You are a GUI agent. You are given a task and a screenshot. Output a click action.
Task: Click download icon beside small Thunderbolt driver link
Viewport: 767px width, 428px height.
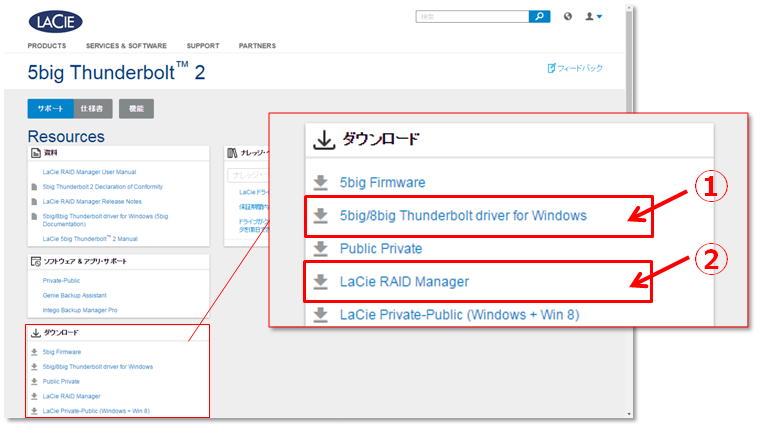34,367
